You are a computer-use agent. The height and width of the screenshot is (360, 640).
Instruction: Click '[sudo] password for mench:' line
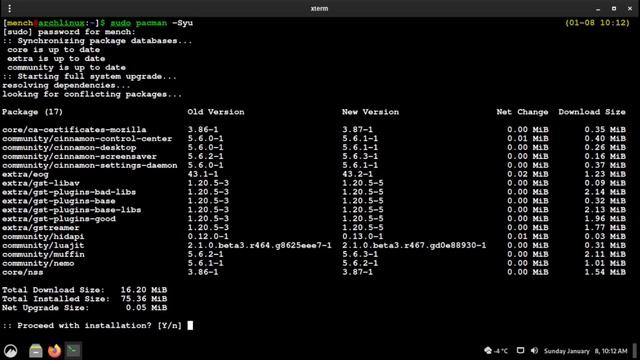click(69, 32)
